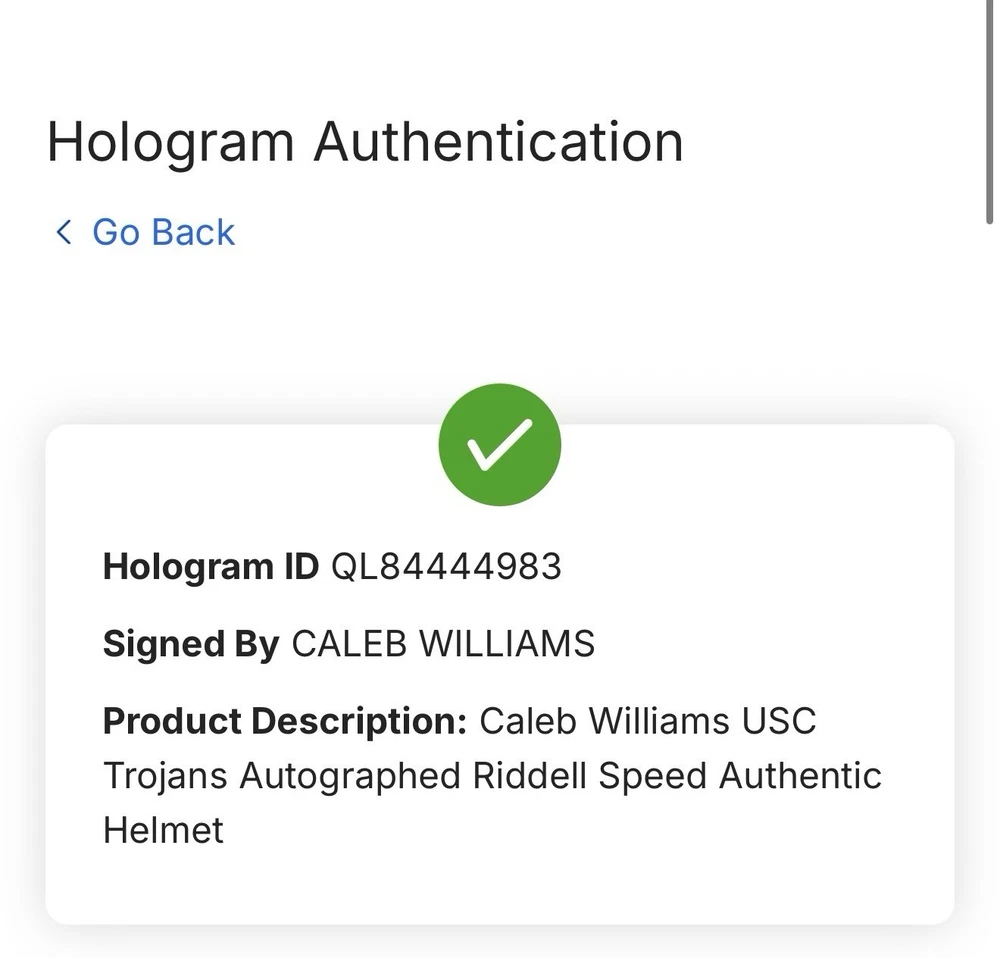Click uppercase CALEB in the Signed By value
This screenshot has height=958, width=1000.
[x=349, y=643]
